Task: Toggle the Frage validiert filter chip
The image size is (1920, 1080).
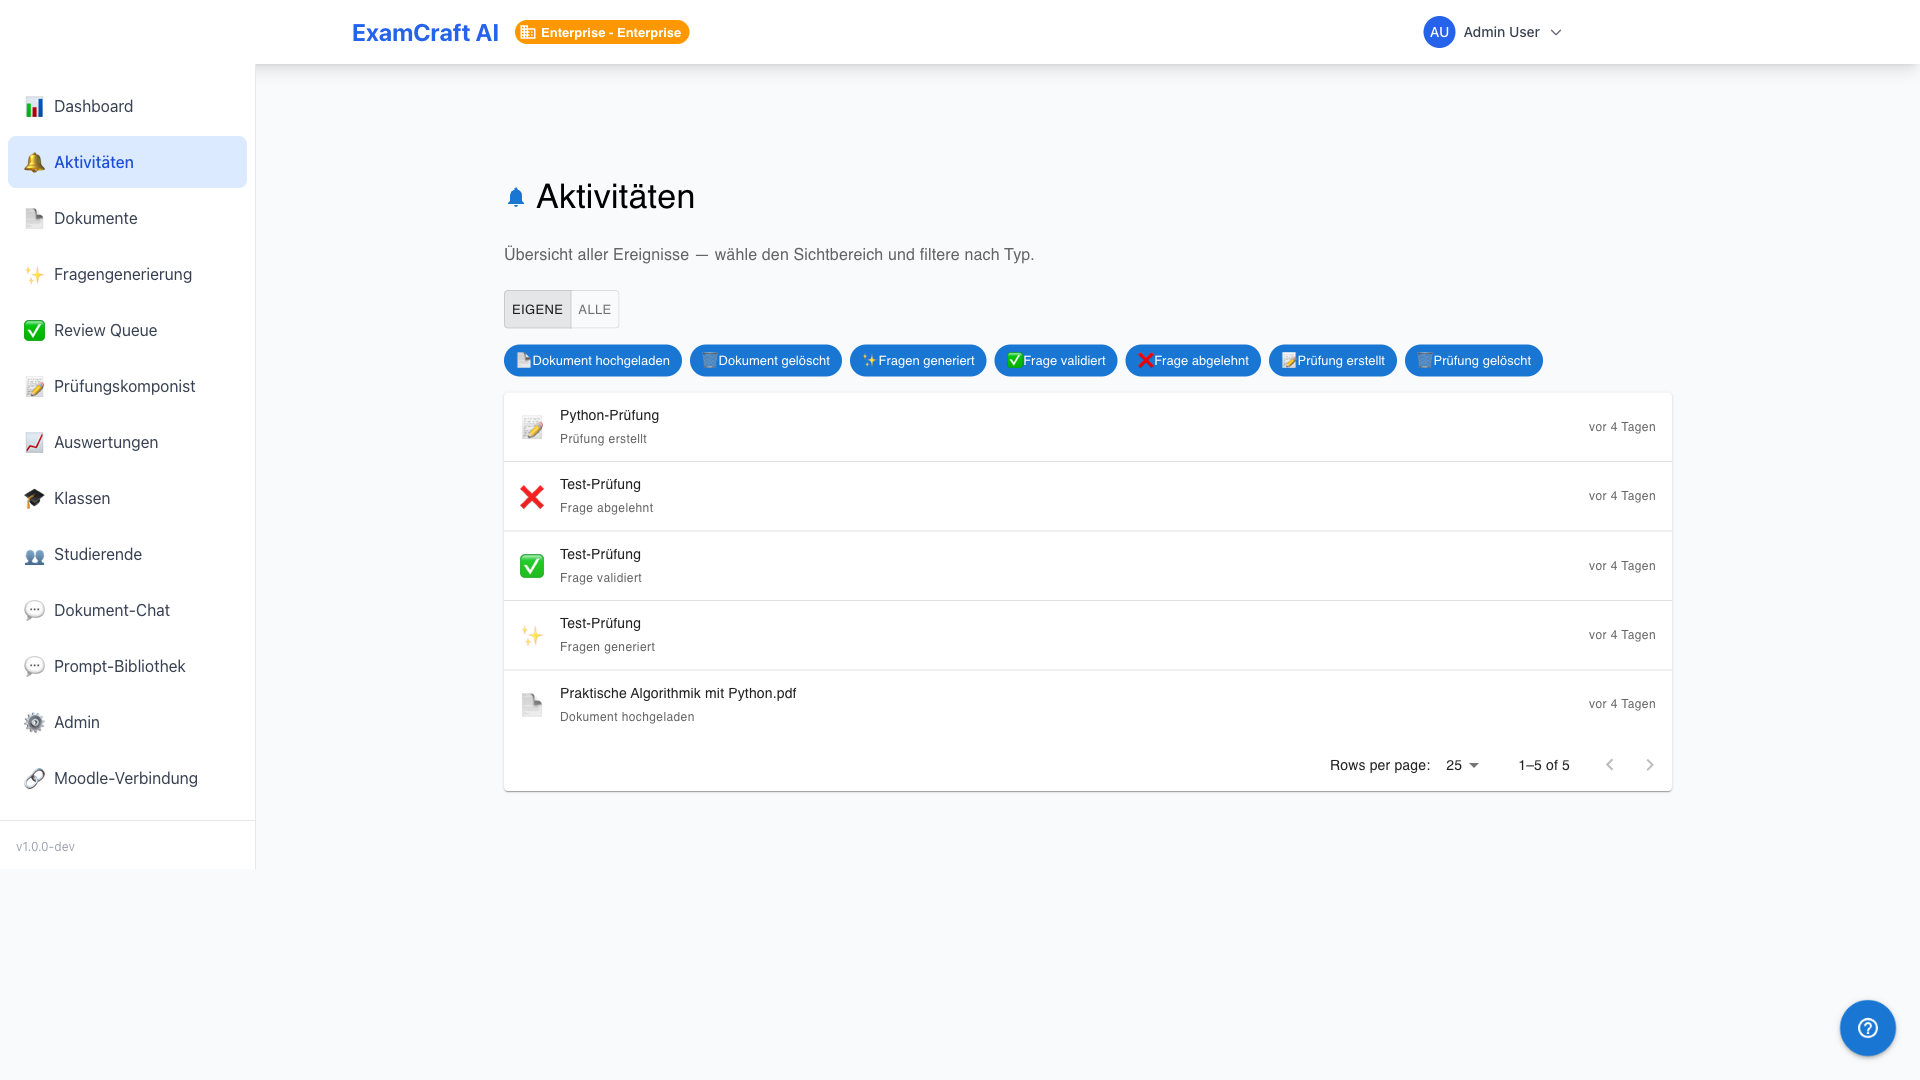Action: pos(1055,361)
